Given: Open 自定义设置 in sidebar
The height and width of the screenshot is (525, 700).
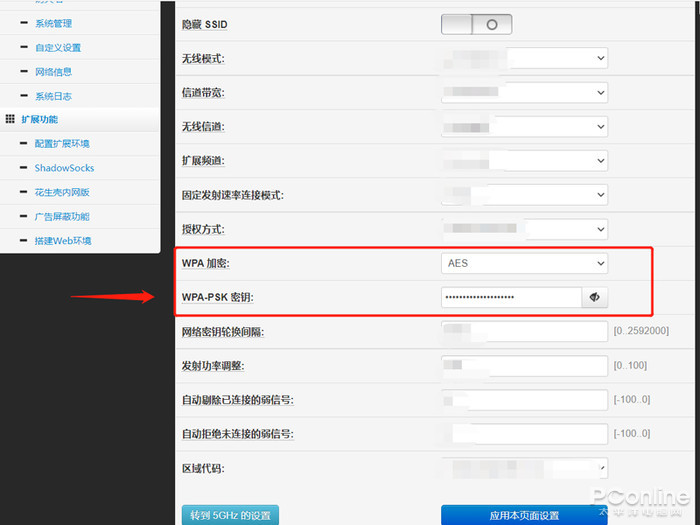Looking at the screenshot, I should 58,47.
